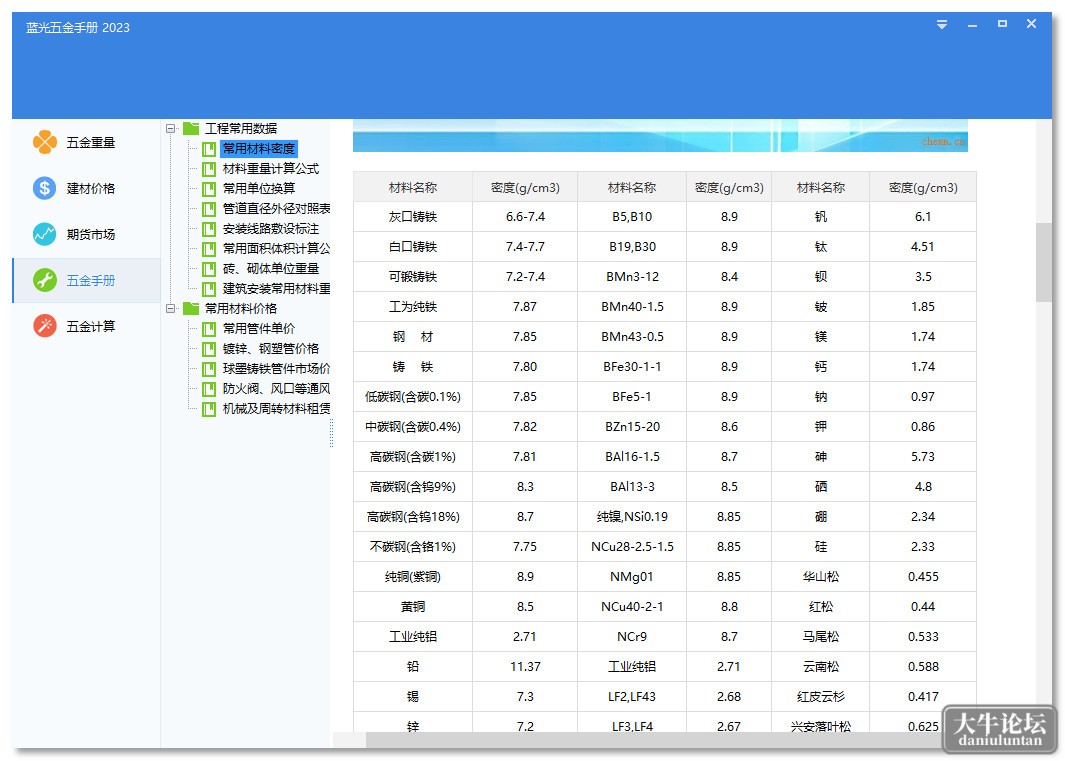
Task: Select the NCu28-2.5-1.5 table cell
Action: coord(632,547)
